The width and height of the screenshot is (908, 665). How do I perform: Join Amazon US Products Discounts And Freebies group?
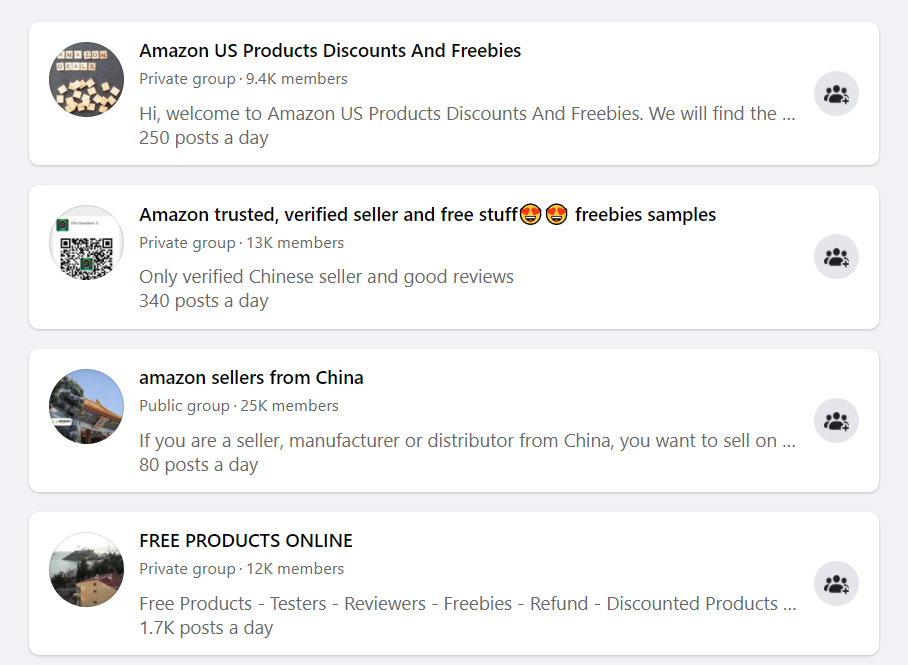pyautogui.click(x=836, y=93)
